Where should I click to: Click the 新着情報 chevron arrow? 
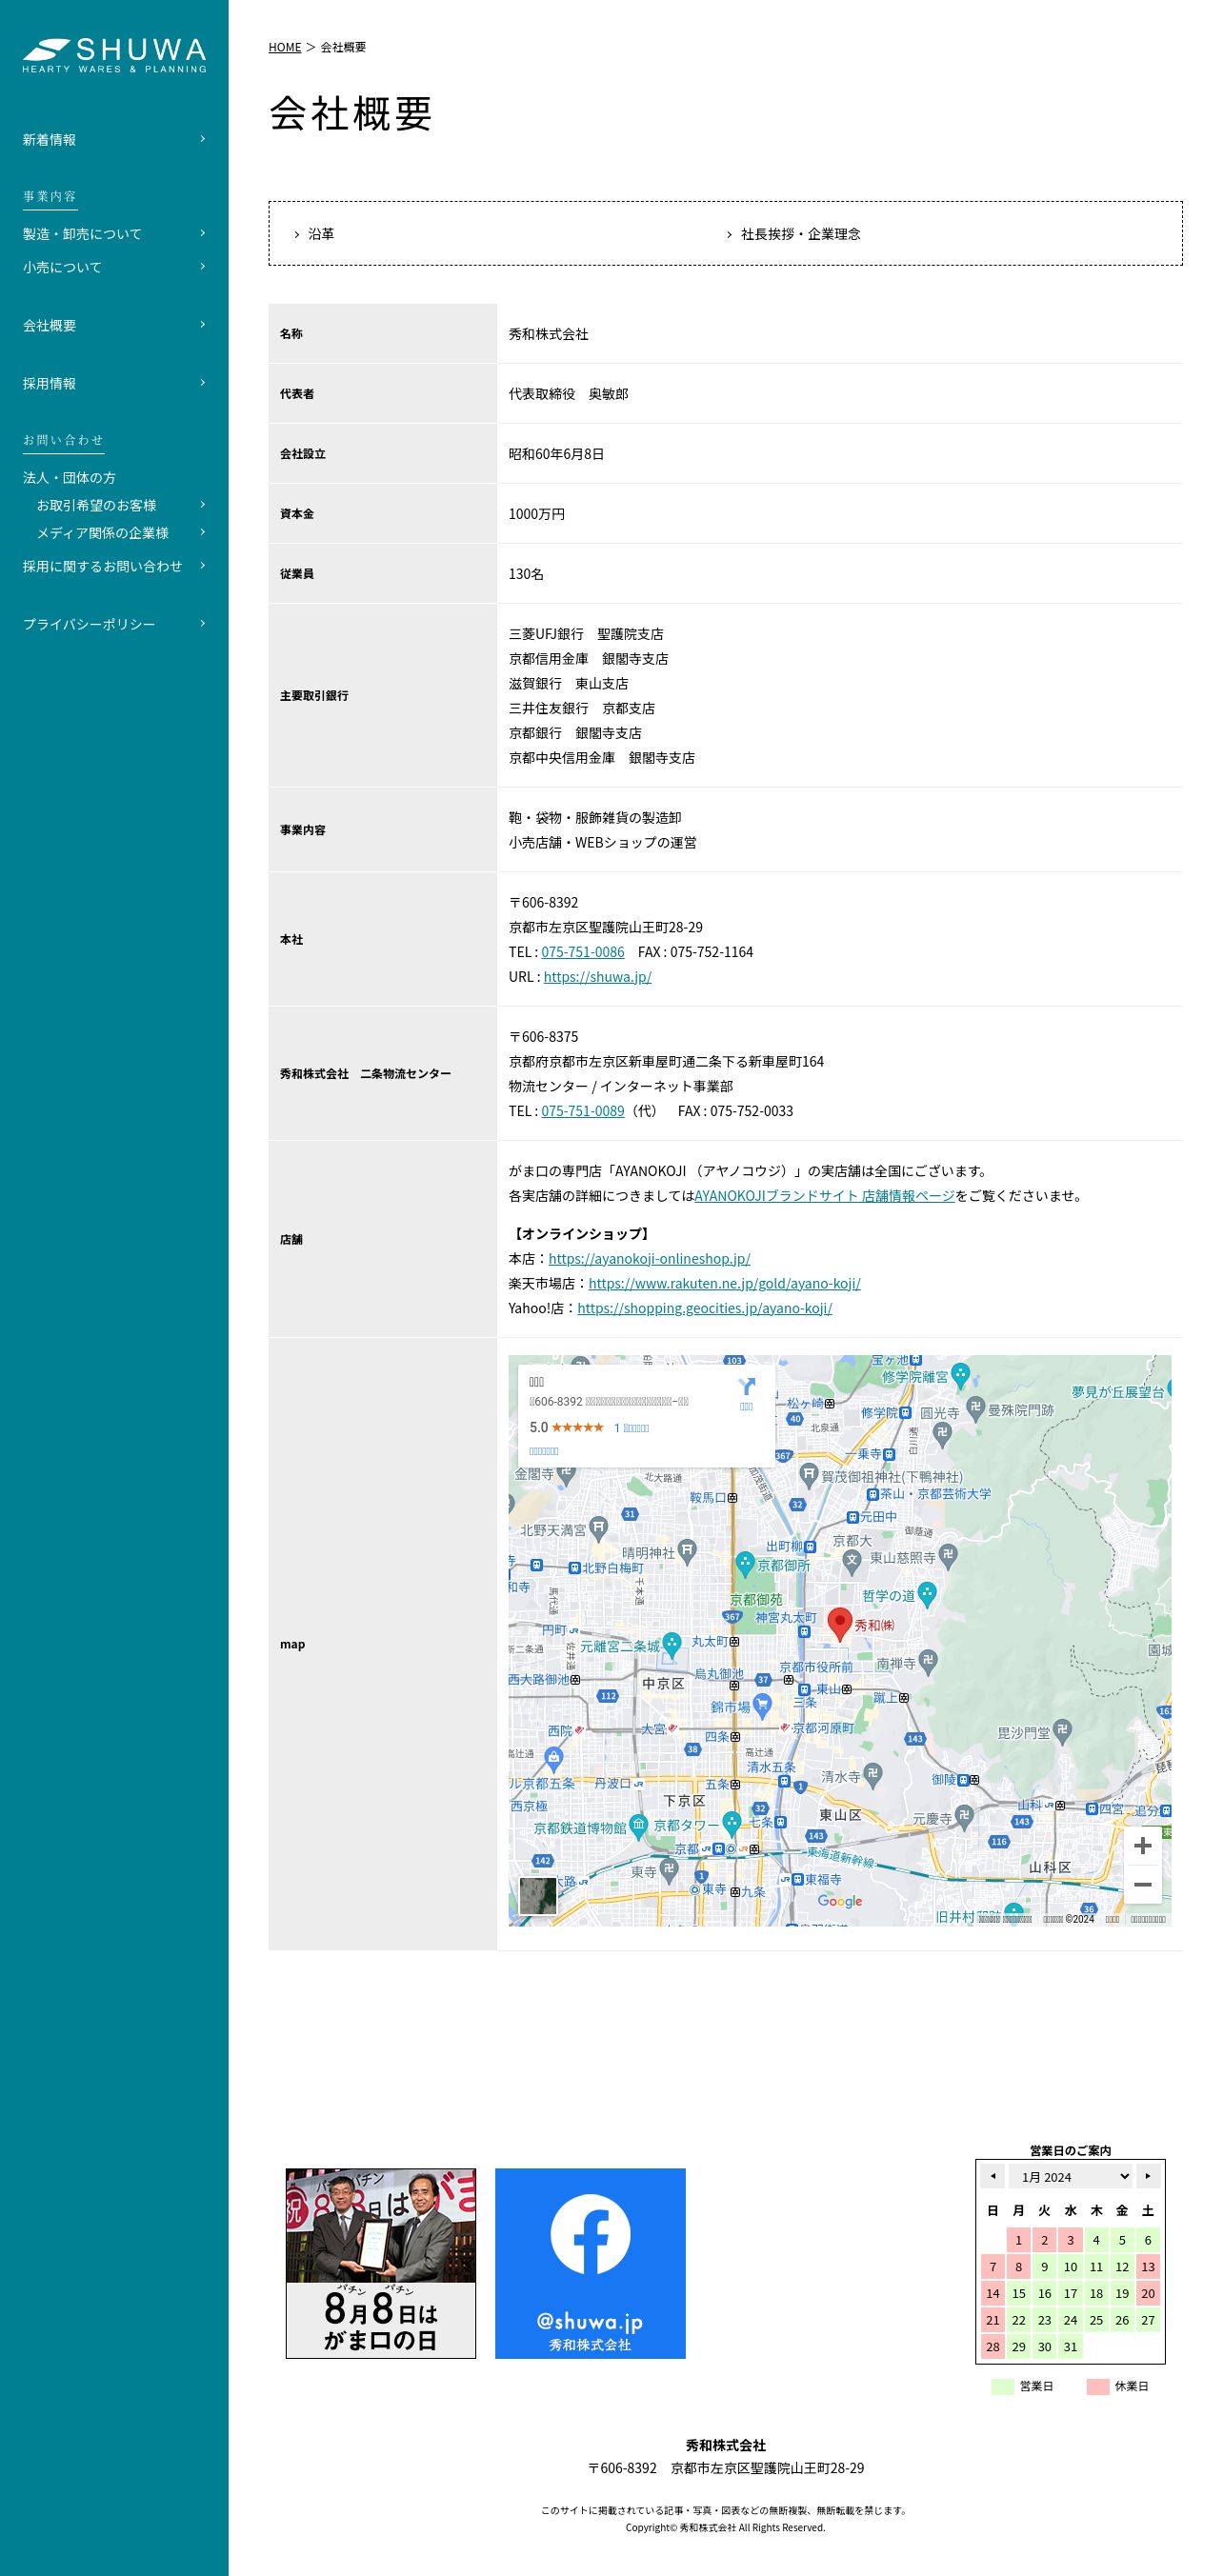coord(202,139)
